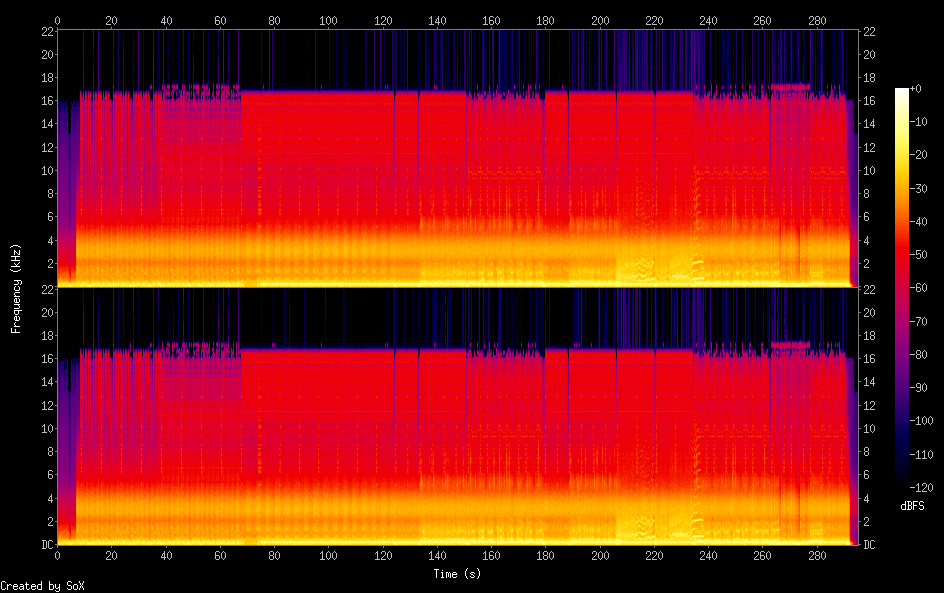Click the 60 tick label on the bottom time axis
This screenshot has height=593, width=944.
220,556
